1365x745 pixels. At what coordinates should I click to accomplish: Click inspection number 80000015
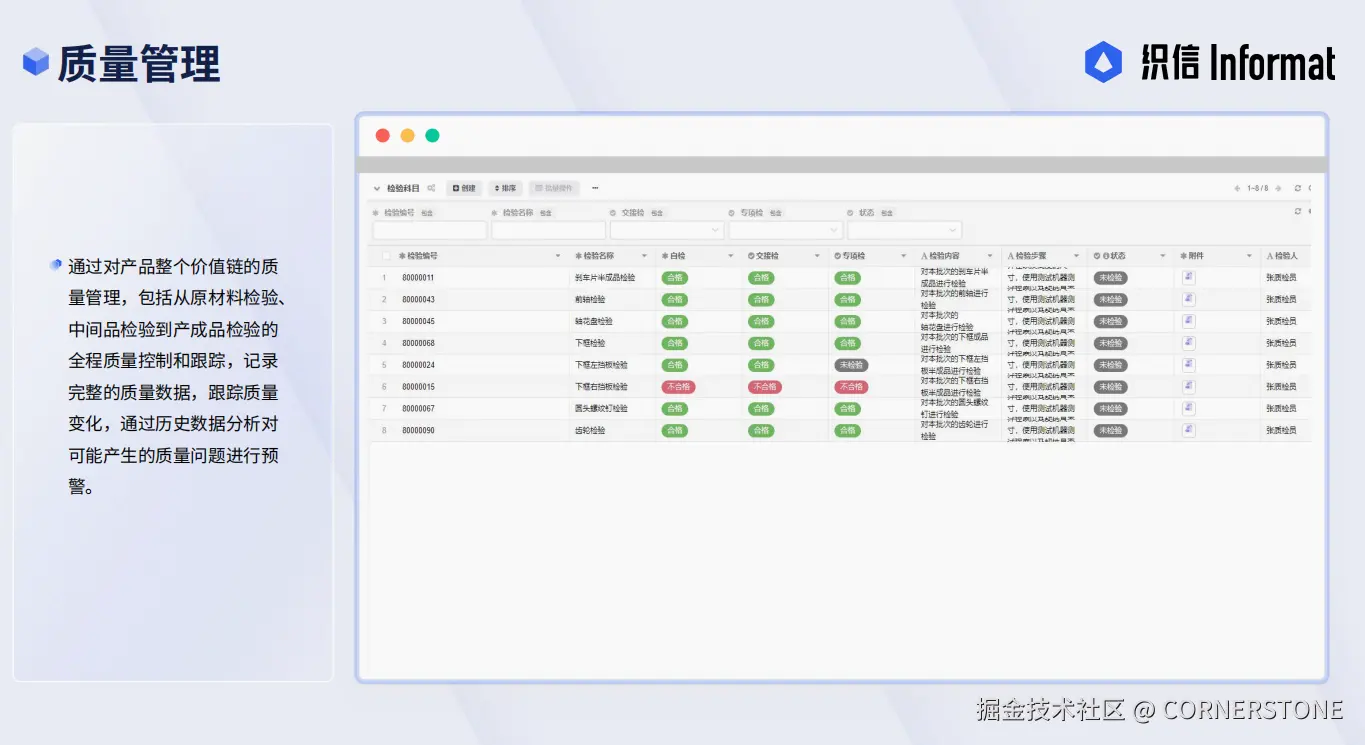coord(418,387)
